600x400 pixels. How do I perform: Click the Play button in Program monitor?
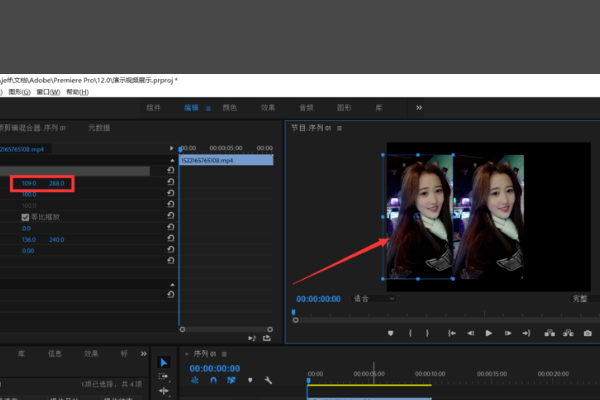tap(489, 333)
